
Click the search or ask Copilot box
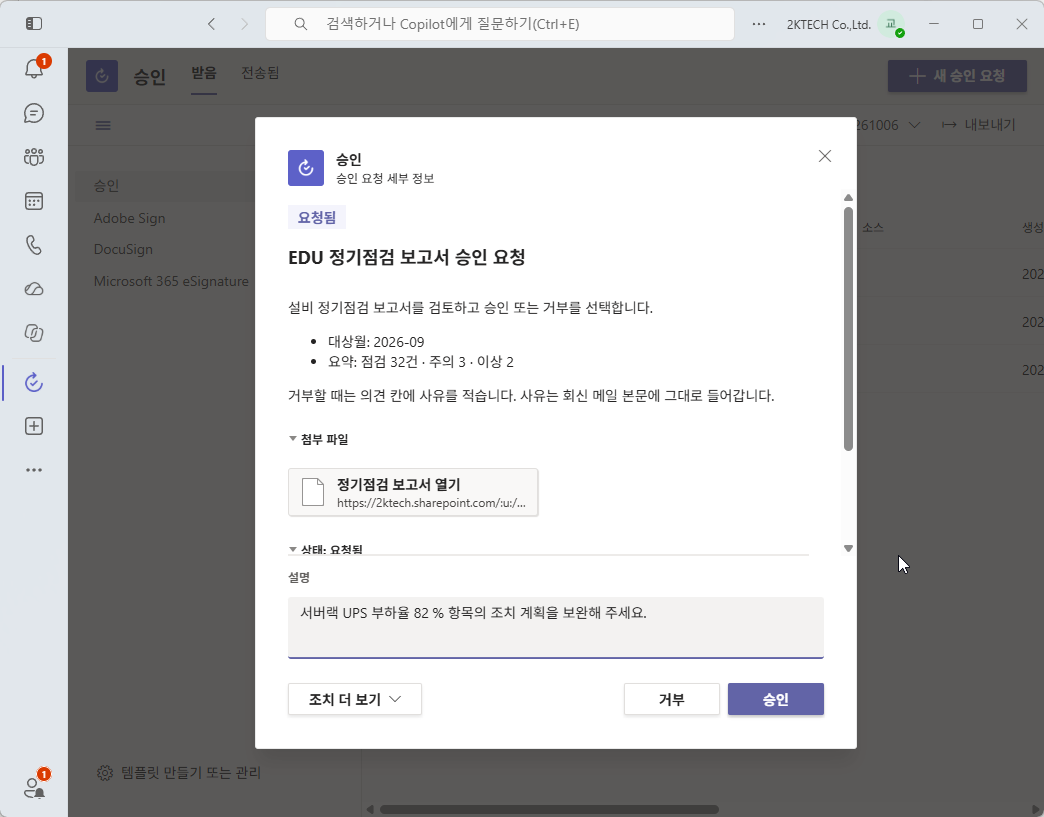(500, 24)
